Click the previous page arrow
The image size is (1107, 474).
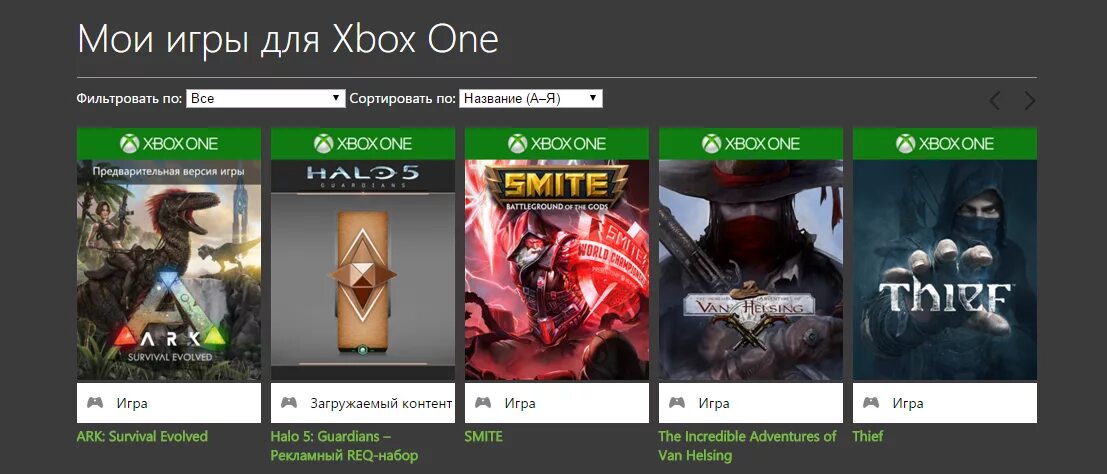[994, 100]
